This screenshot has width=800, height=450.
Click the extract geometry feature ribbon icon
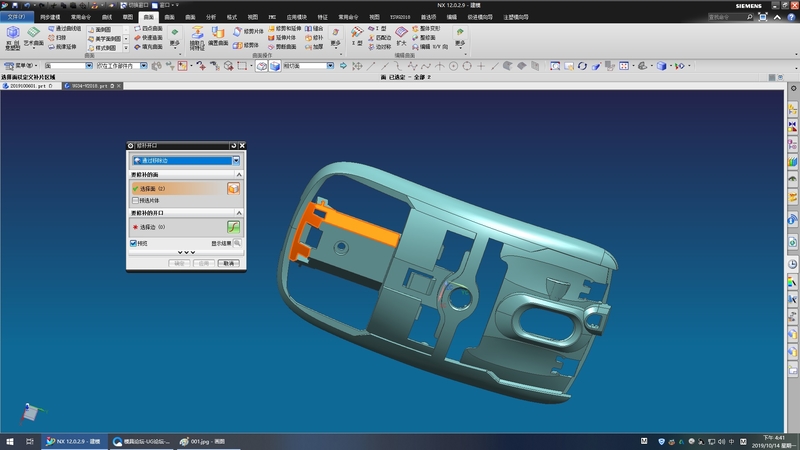click(197, 34)
